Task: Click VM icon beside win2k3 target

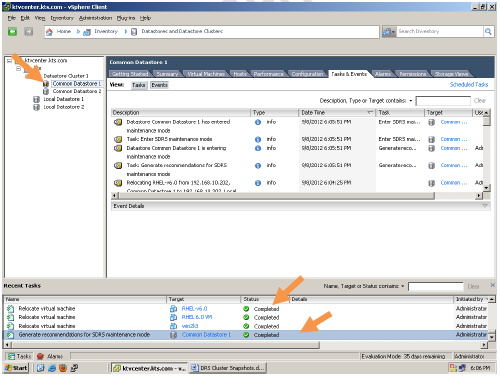Action: [x=174, y=326]
